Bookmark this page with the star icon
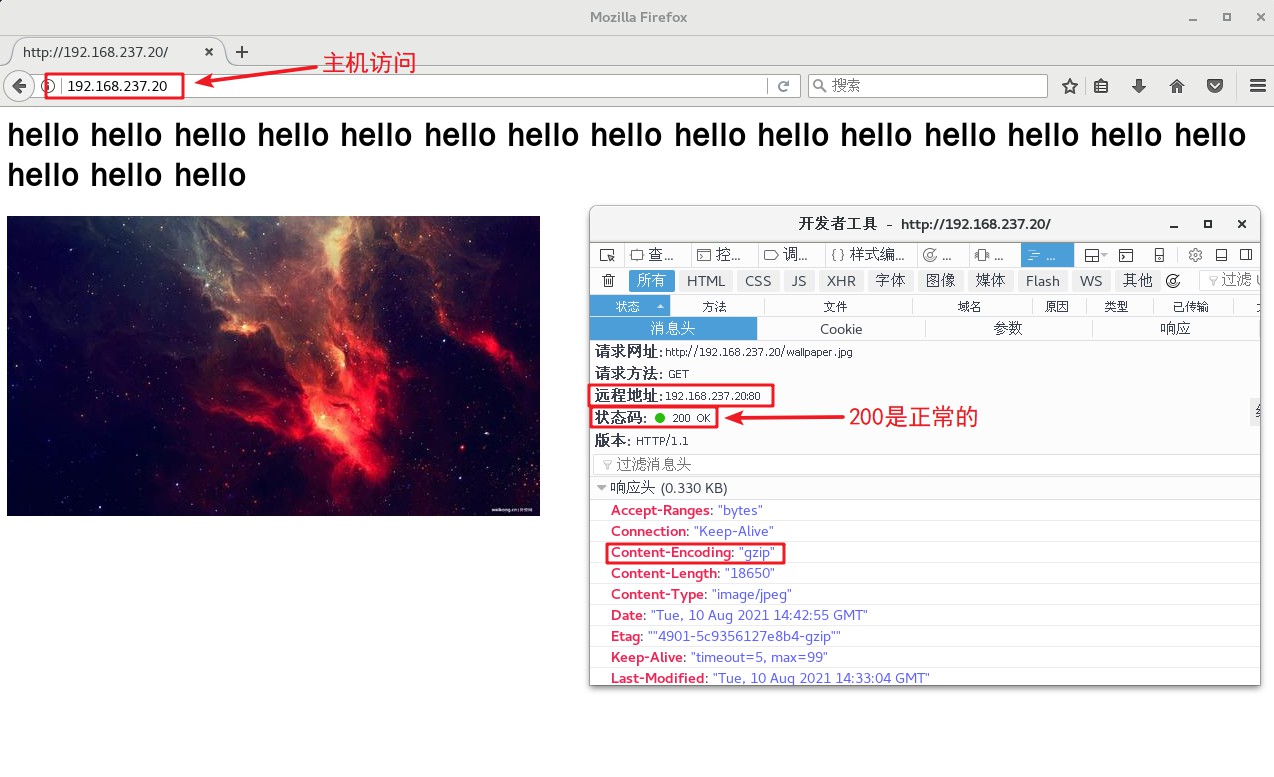The height and width of the screenshot is (777, 1274). pos(1070,86)
